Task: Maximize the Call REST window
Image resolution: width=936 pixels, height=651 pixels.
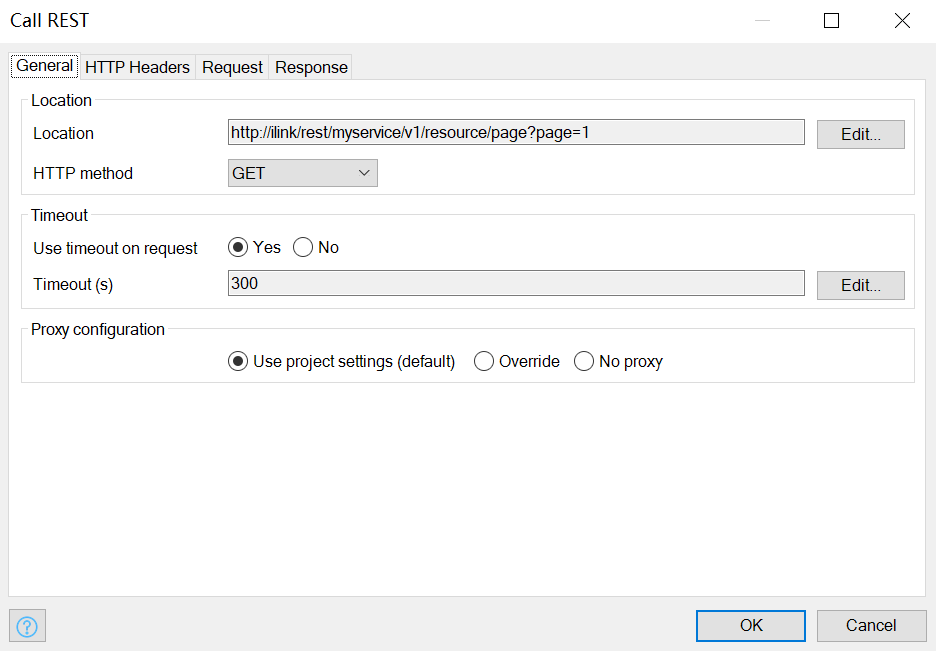Action: point(832,21)
